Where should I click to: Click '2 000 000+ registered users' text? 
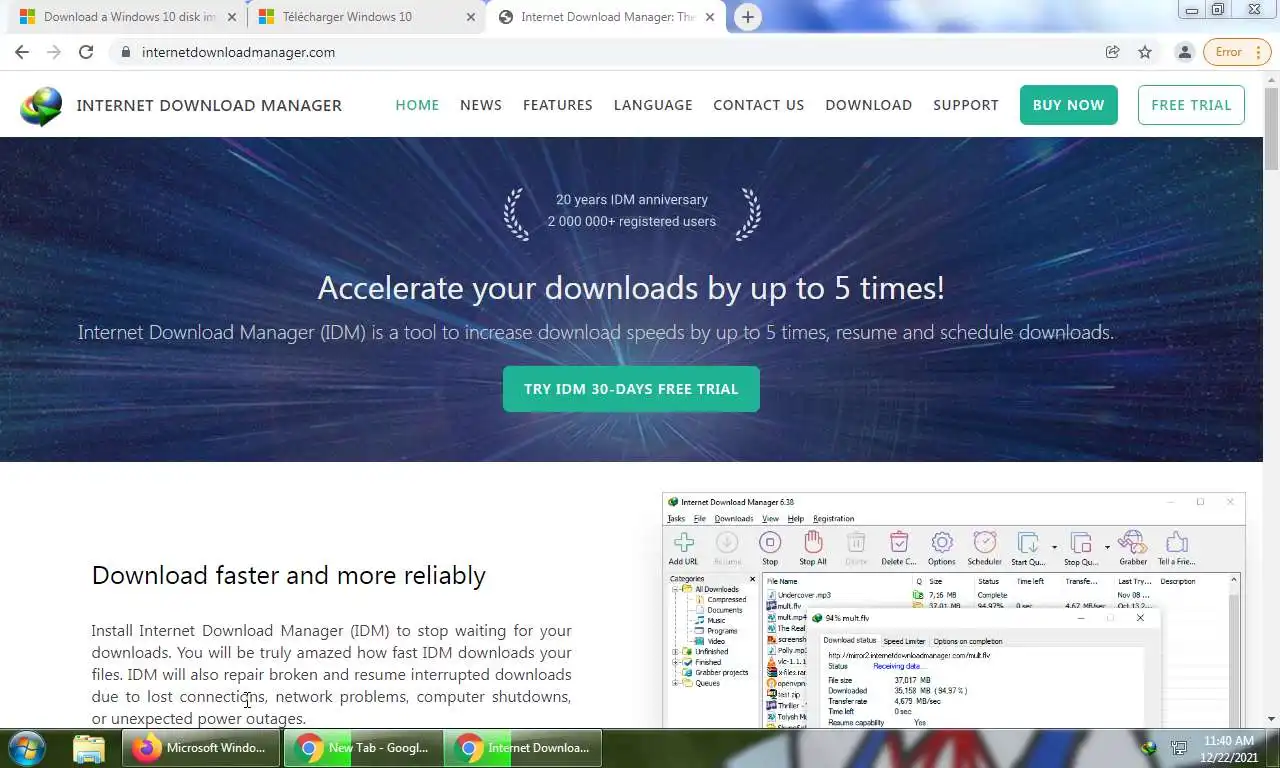point(632,221)
